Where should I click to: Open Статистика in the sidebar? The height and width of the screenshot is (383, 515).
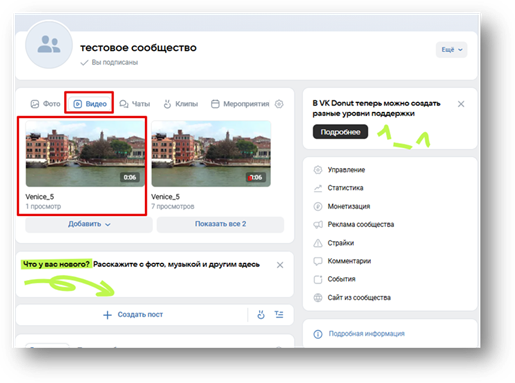pos(345,188)
